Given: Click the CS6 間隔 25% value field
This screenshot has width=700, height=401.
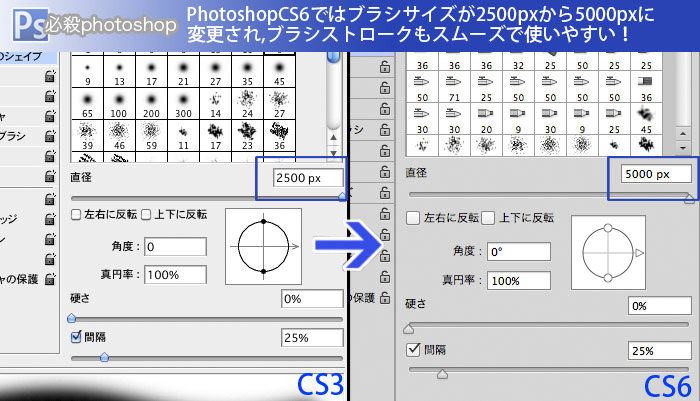Looking at the screenshot, I should coord(660,351).
